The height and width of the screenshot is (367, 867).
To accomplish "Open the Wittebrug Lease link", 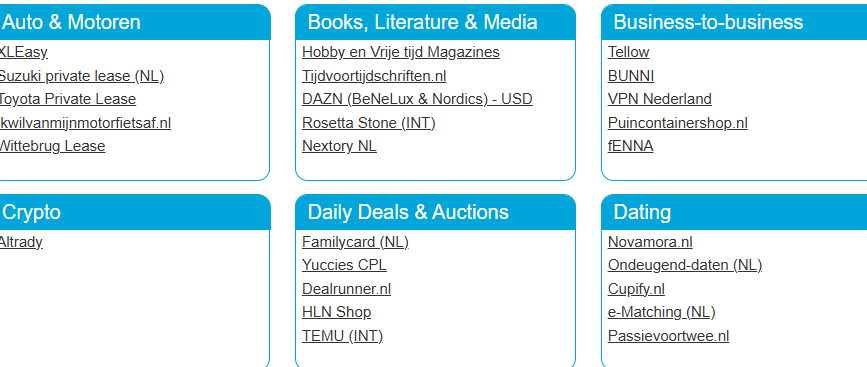I will [x=52, y=146].
